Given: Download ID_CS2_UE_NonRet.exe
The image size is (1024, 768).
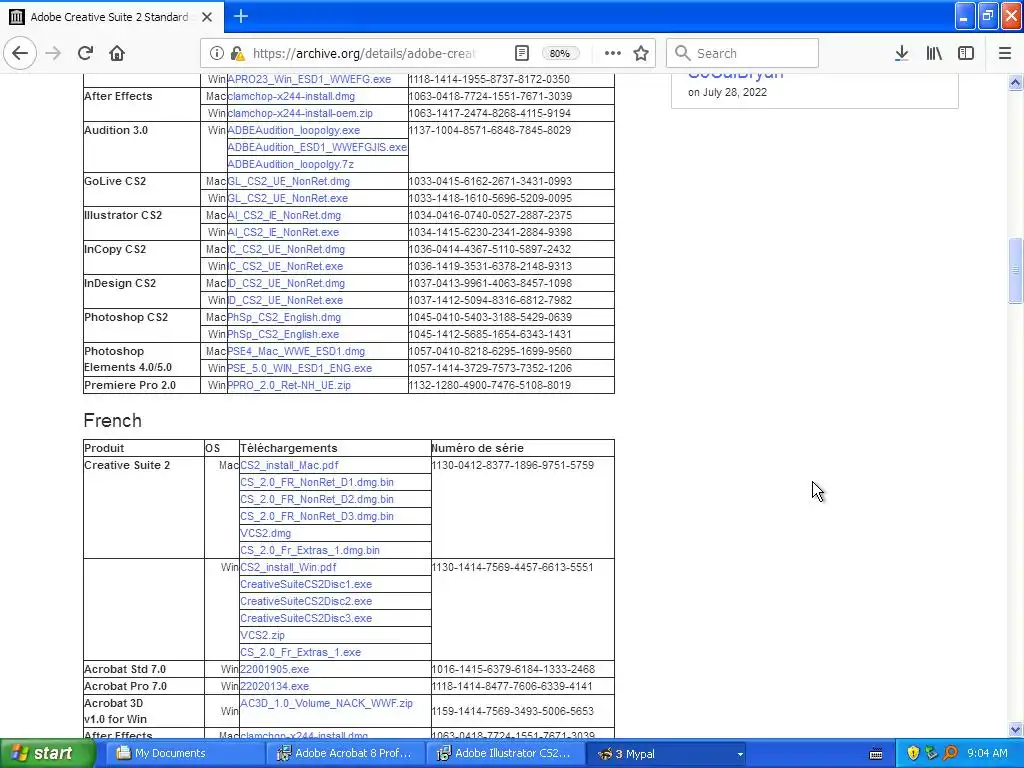Looking at the screenshot, I should [x=285, y=300].
